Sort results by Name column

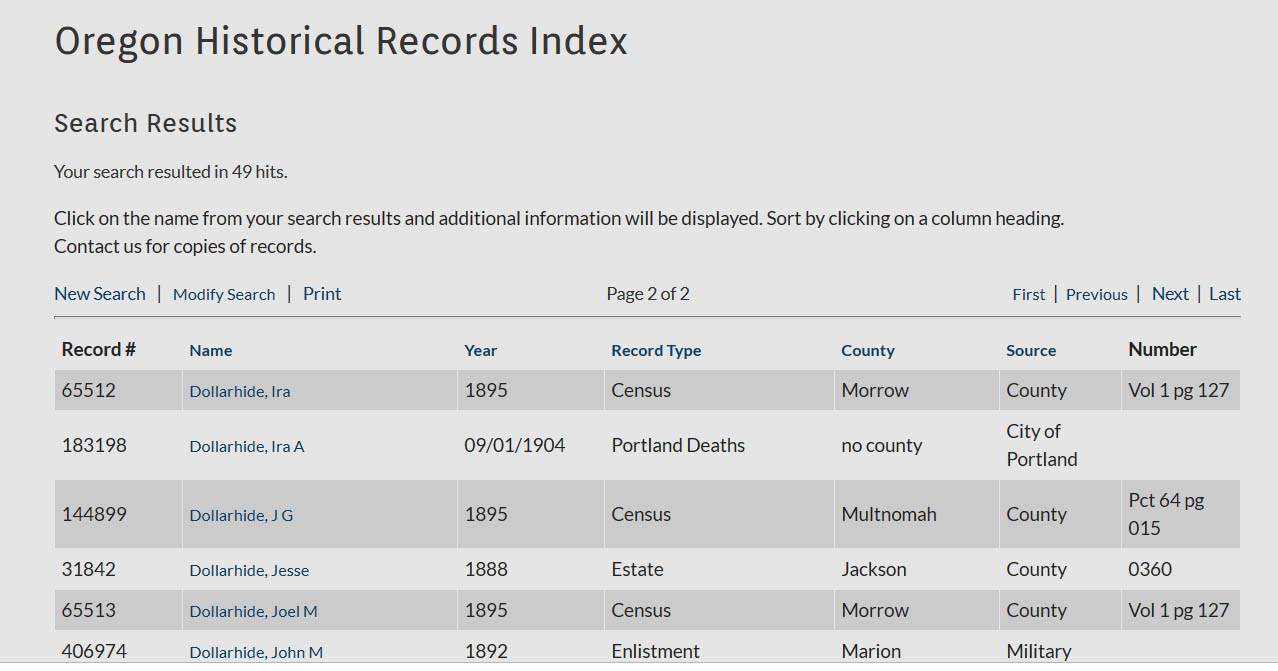tap(211, 351)
